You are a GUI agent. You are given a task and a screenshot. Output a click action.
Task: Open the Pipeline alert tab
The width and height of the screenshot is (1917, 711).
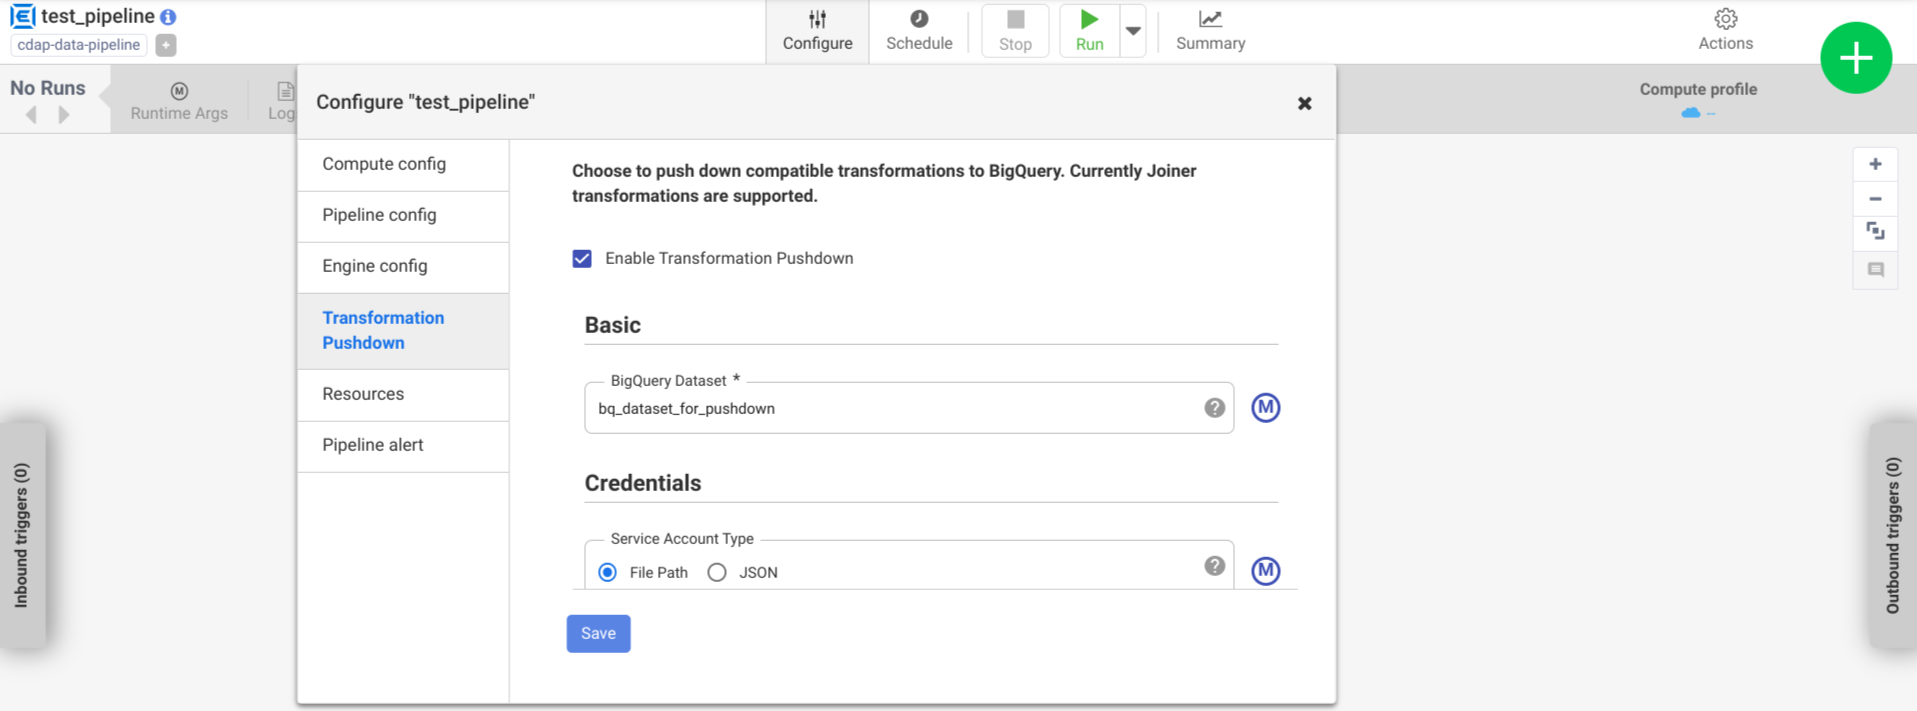[372, 445]
